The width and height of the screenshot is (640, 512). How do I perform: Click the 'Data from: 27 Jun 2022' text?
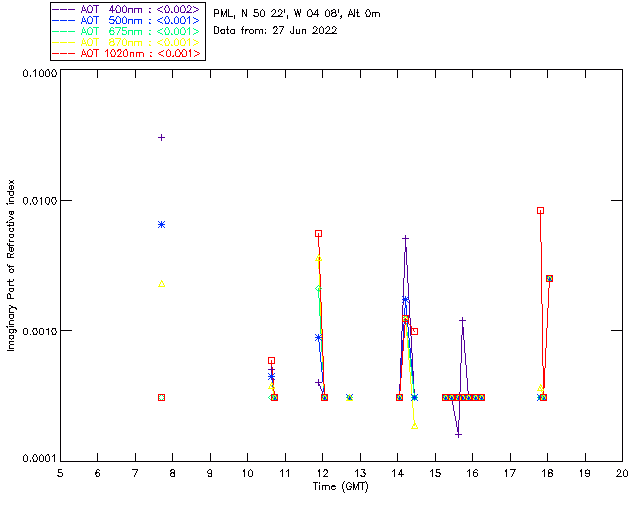pyautogui.click(x=275, y=31)
